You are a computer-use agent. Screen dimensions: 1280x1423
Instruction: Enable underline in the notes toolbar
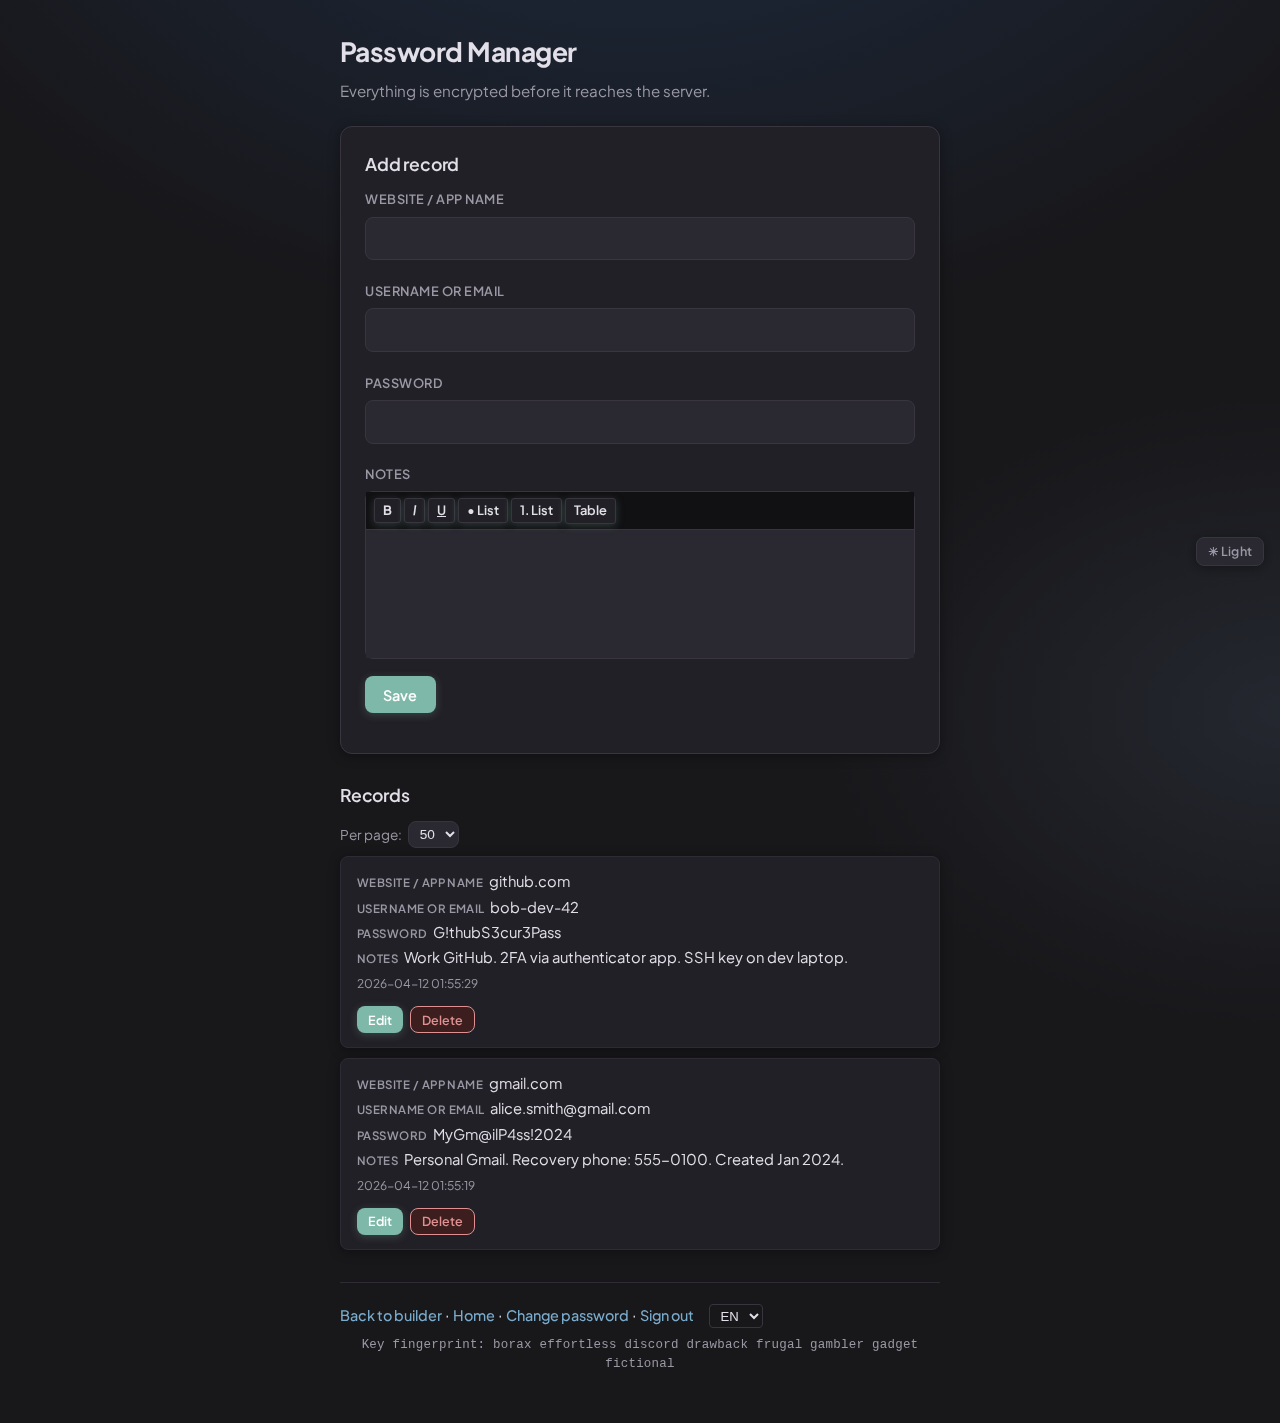pos(441,511)
